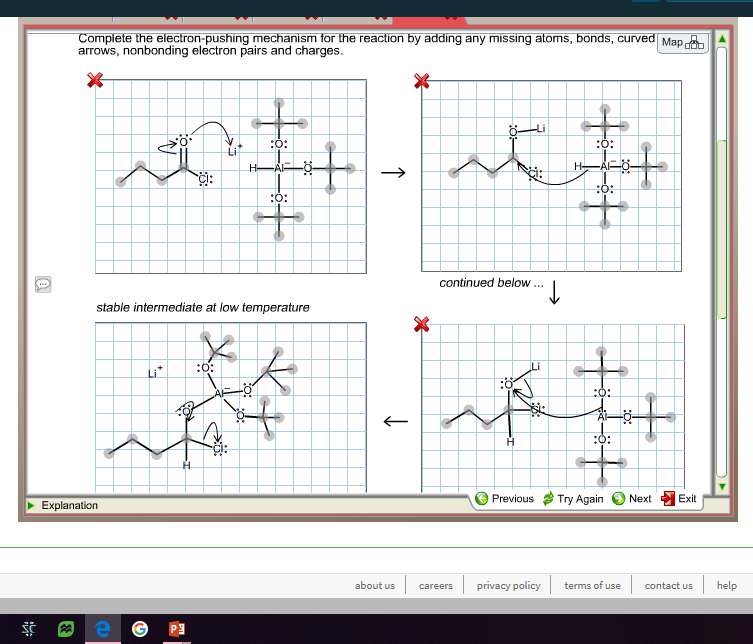Click scroll down arrow of question panel

(721, 486)
